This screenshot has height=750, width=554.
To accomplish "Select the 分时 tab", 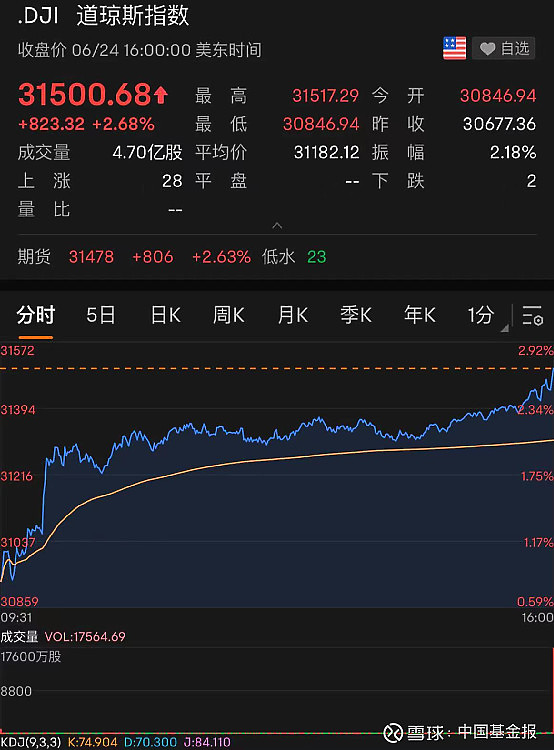I will click(x=36, y=315).
